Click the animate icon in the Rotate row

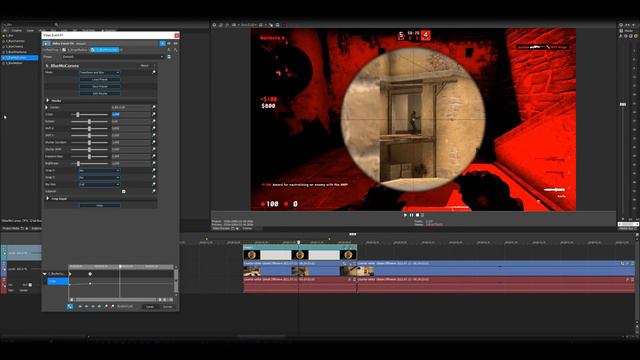(154, 121)
